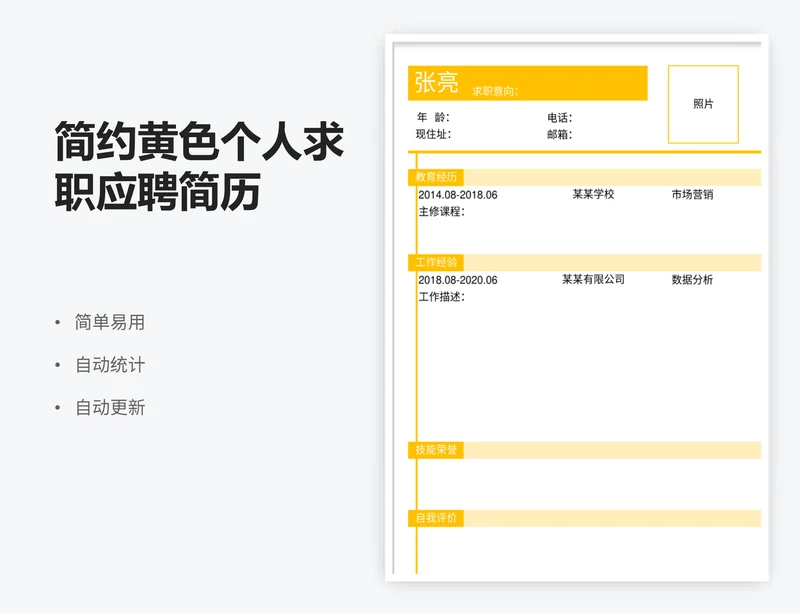This screenshot has width=800, height=613.
Task: Select the 简单易用 bullet text
Action: 110,323
